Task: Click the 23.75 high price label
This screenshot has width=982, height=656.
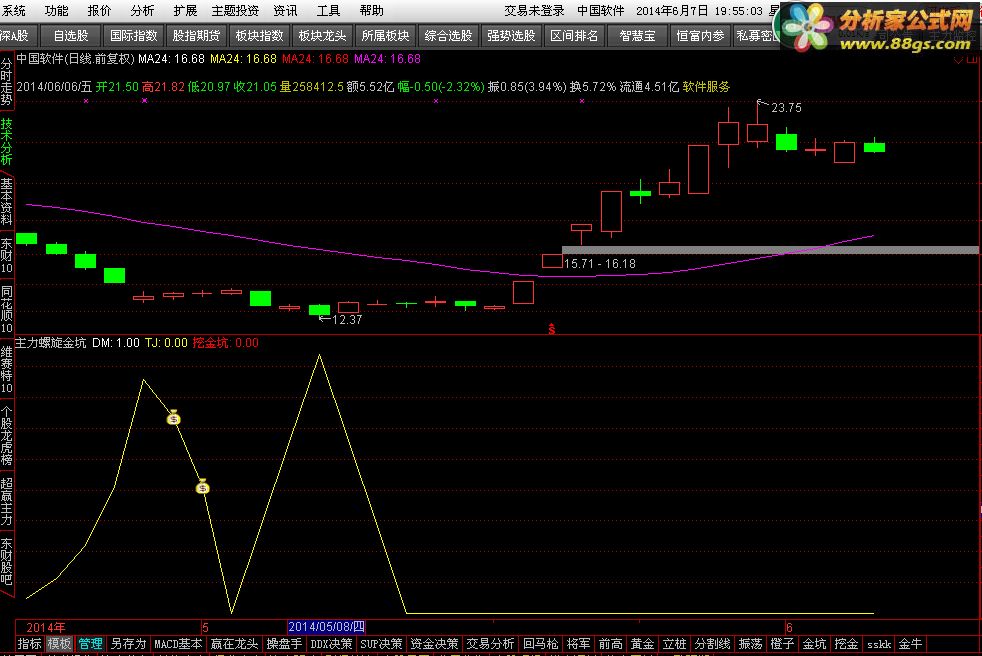Action: pyautogui.click(x=786, y=108)
